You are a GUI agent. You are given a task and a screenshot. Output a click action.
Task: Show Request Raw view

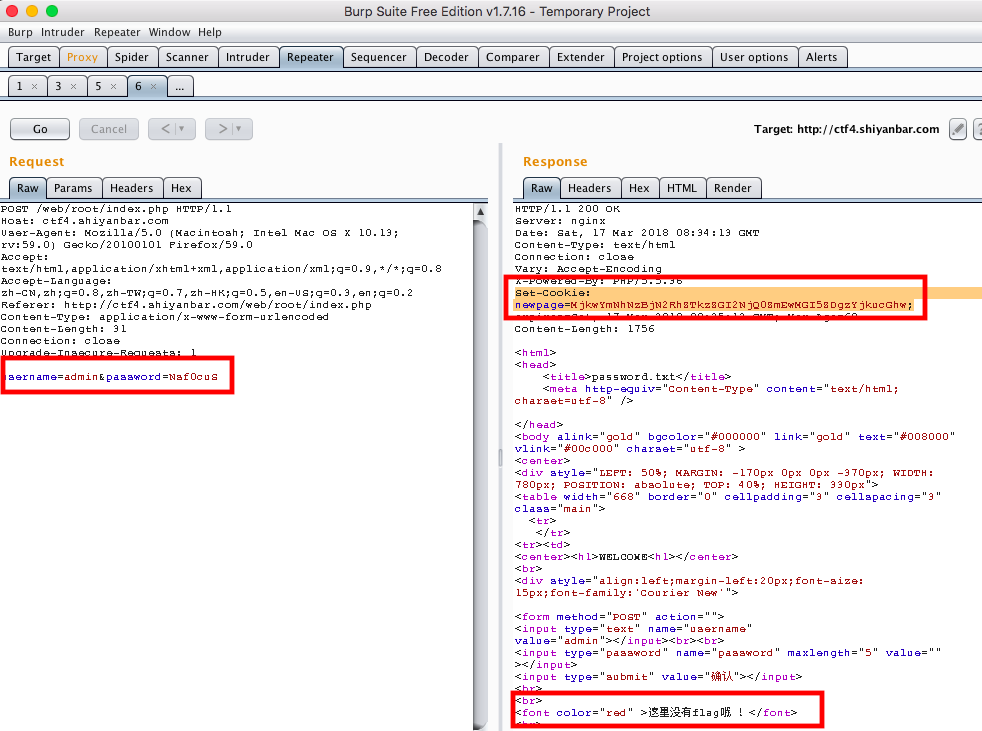pyautogui.click(x=28, y=188)
